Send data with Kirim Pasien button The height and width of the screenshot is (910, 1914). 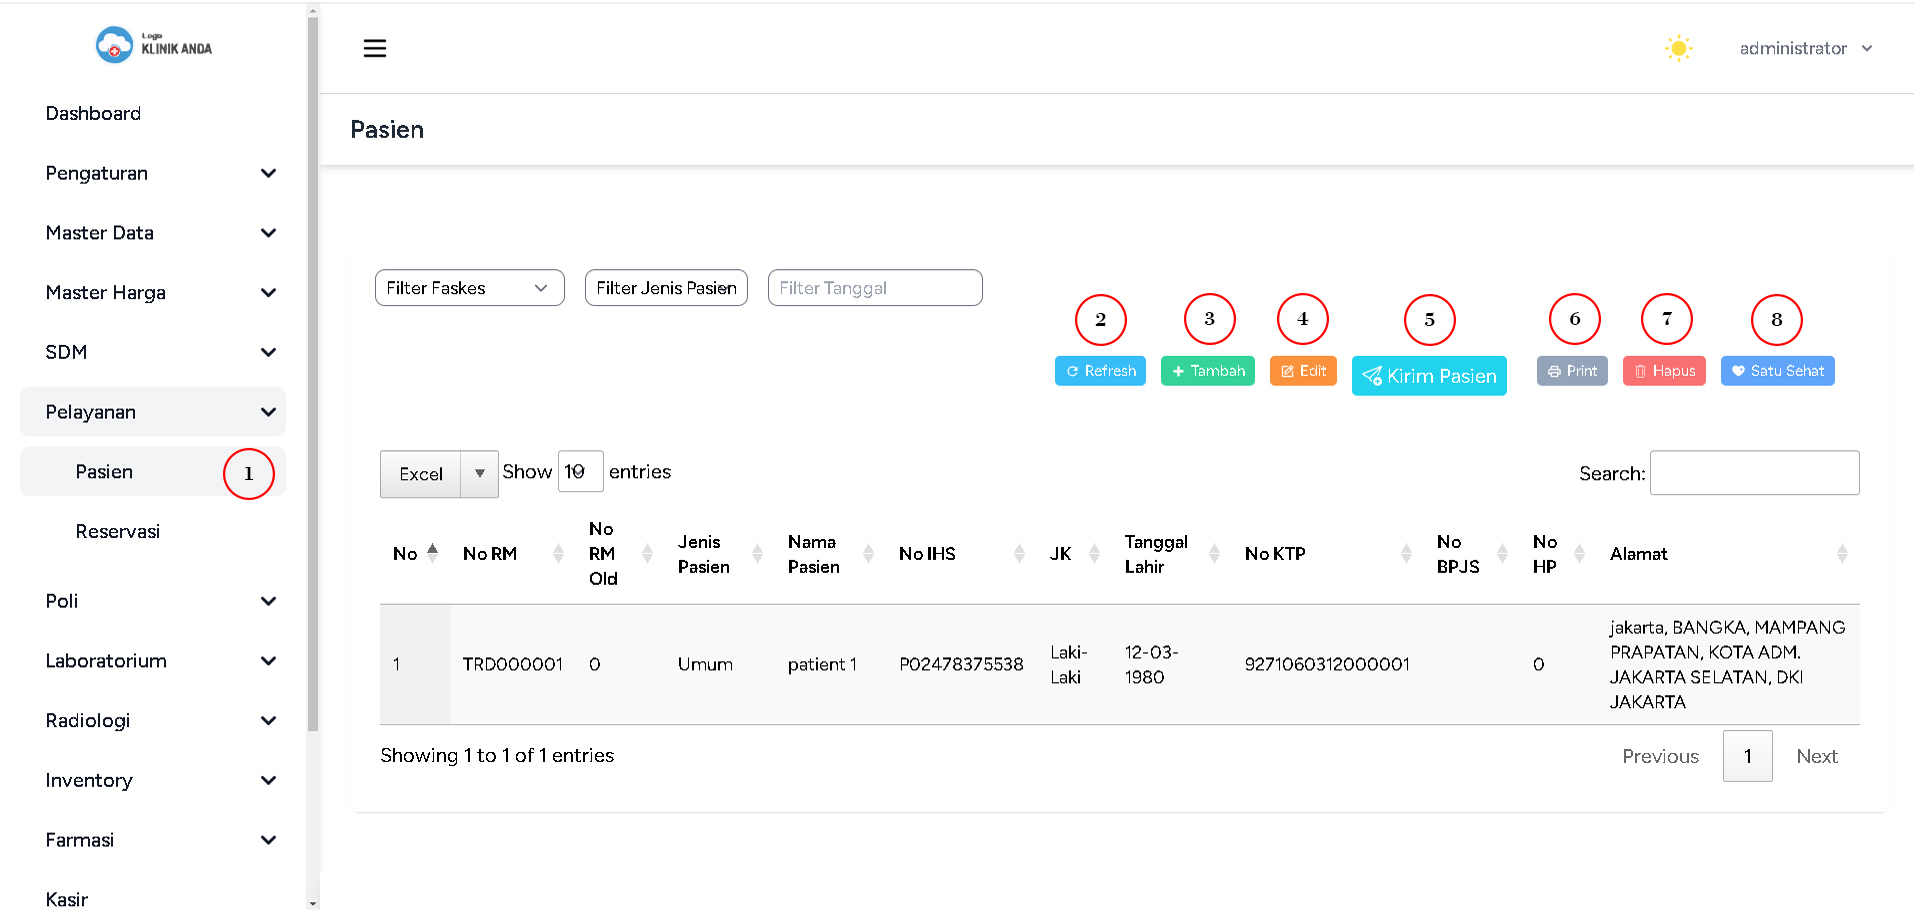1429,376
